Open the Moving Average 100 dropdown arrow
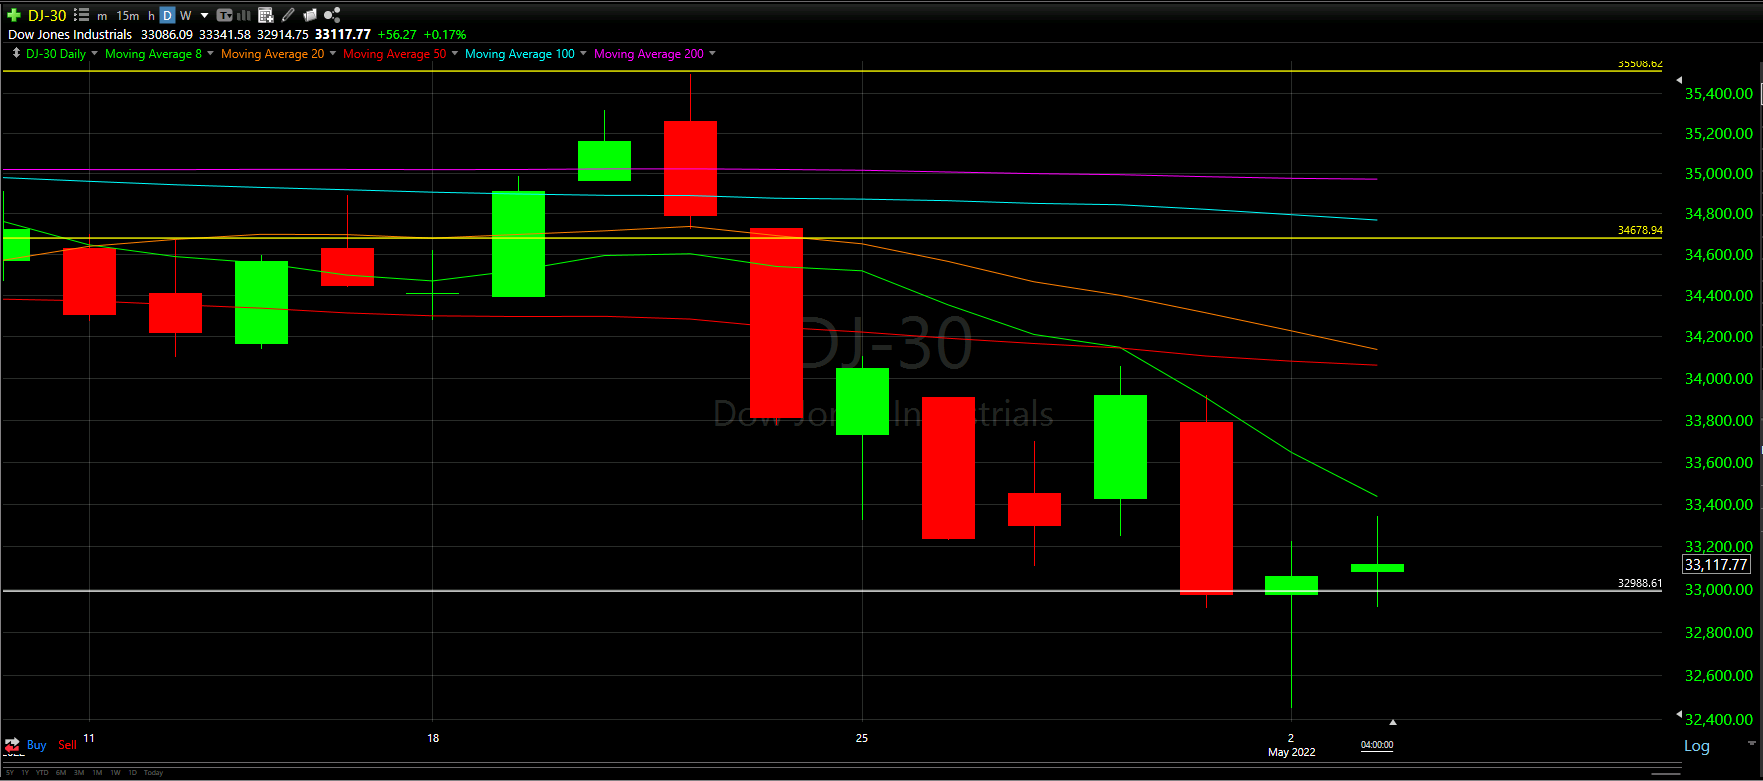Viewport: 1763px width, 781px height. pyautogui.click(x=583, y=53)
